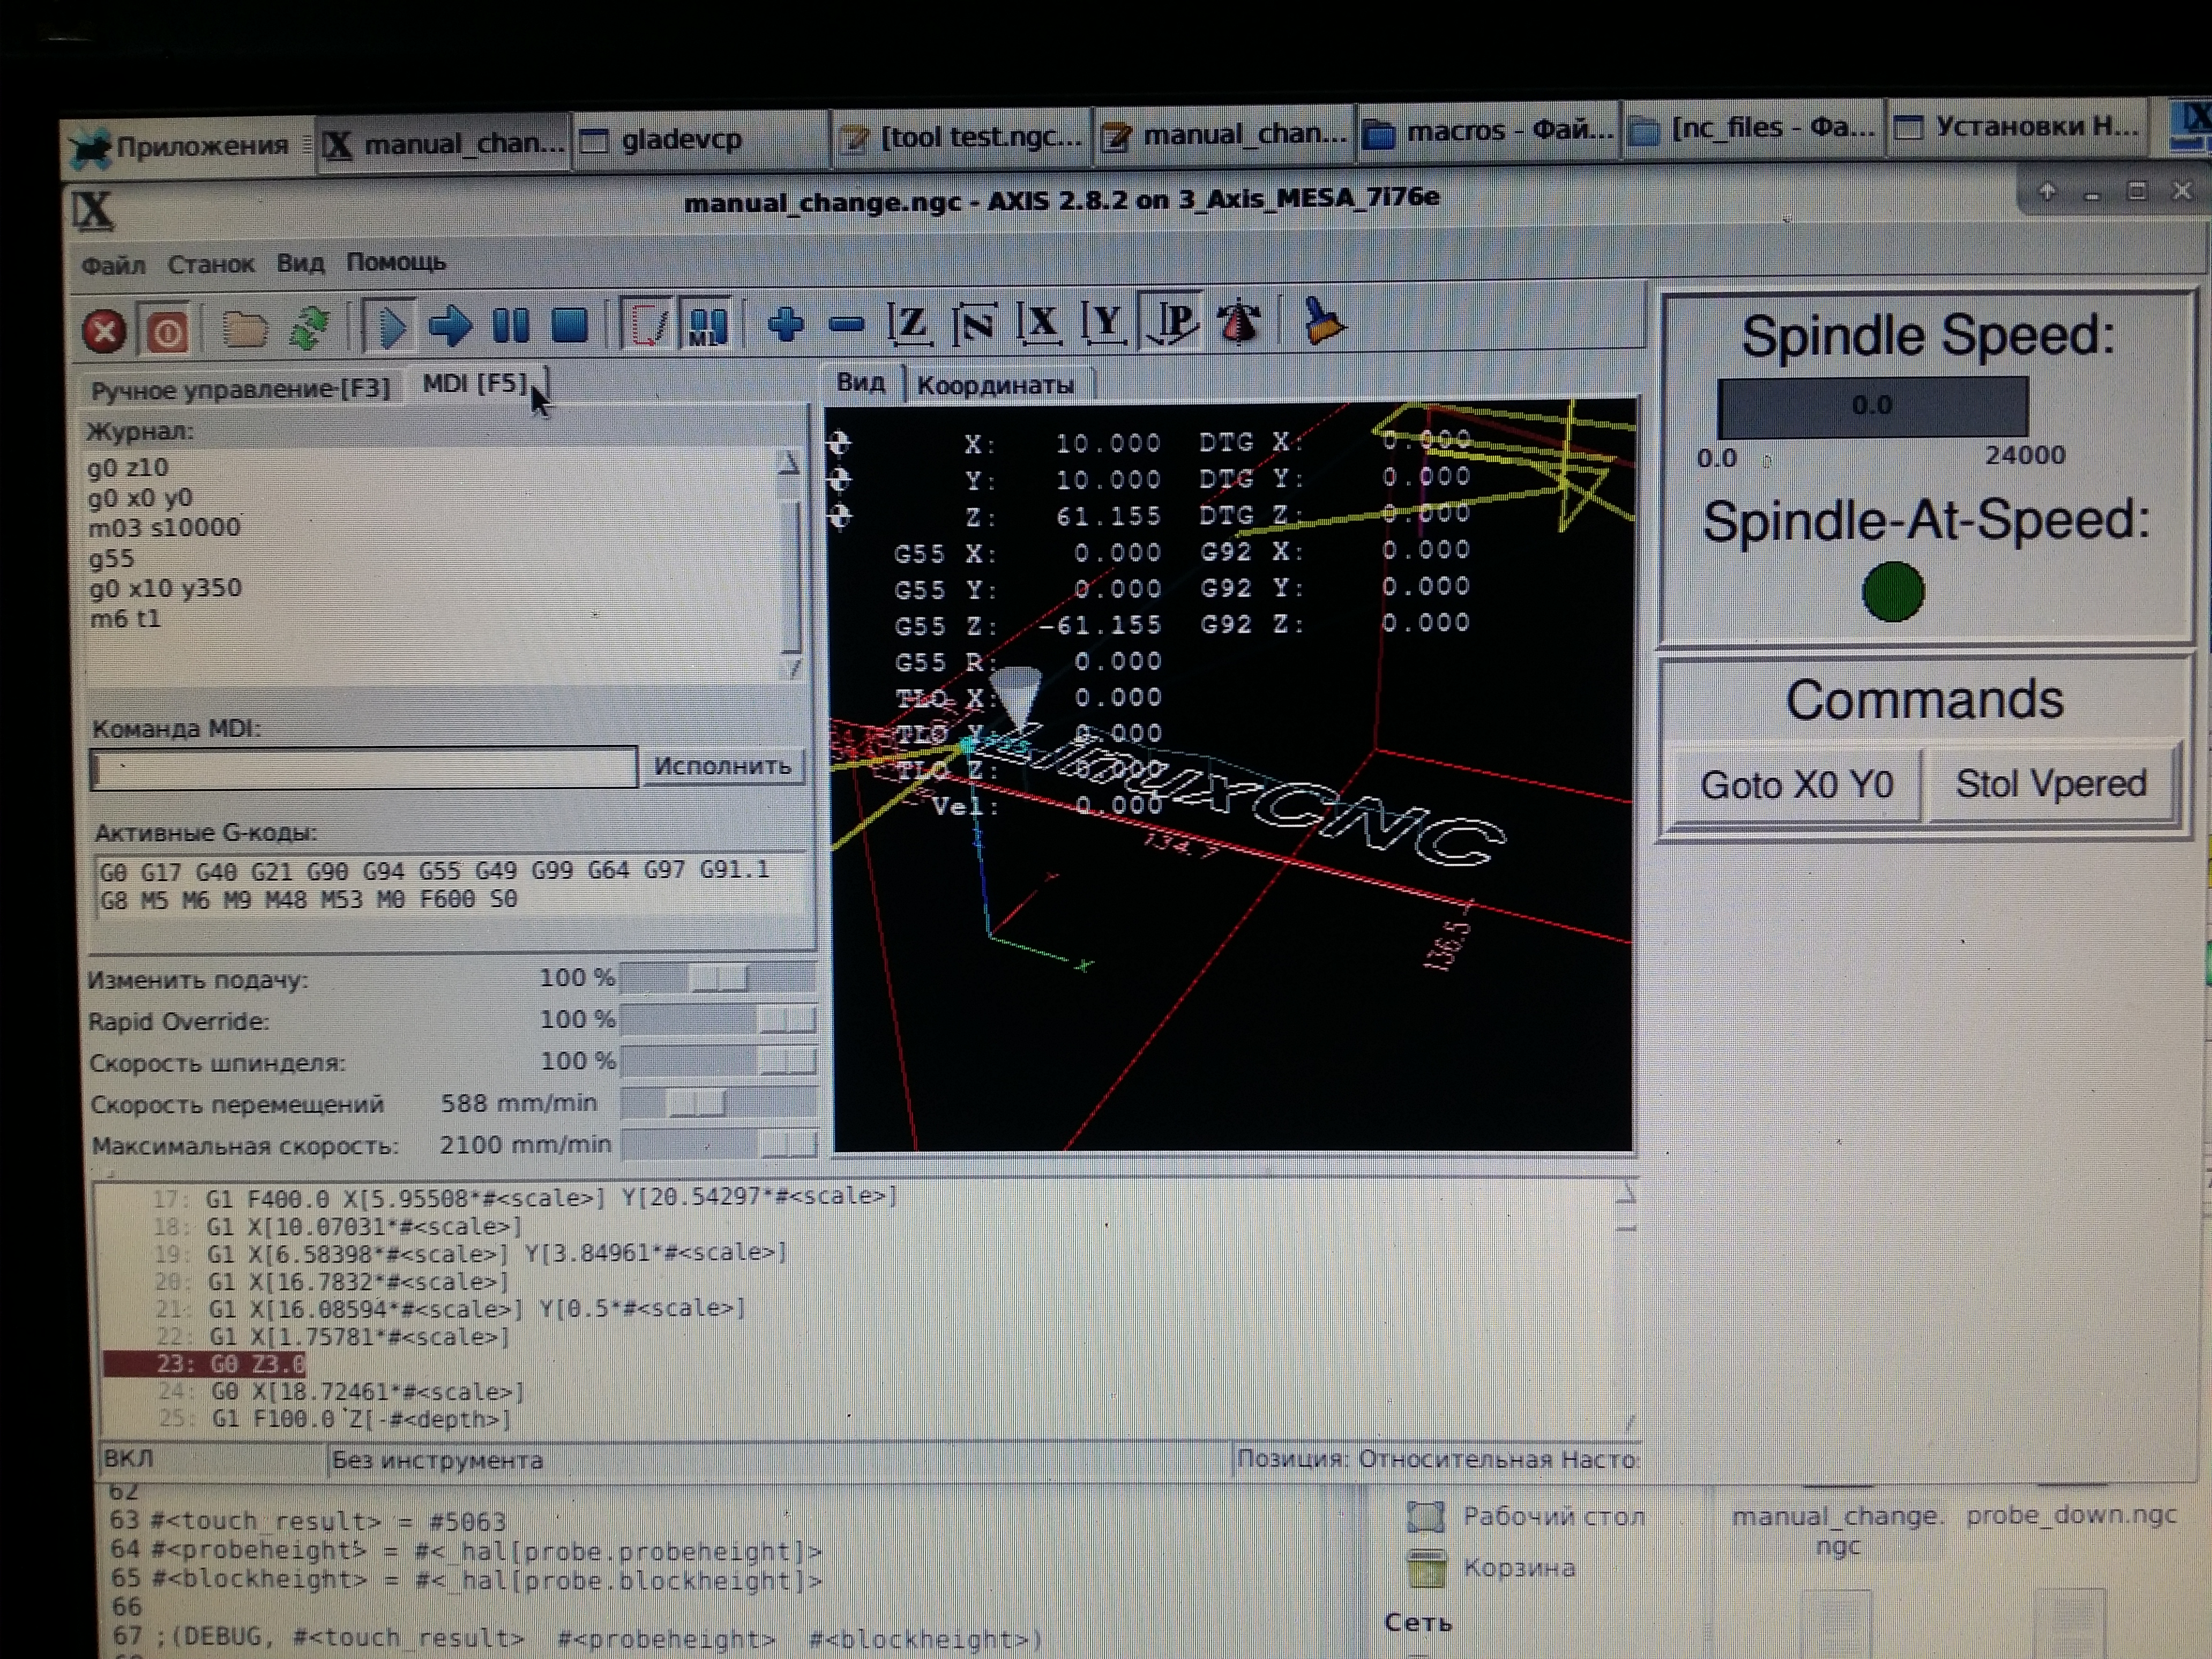Image resolution: width=2212 pixels, height=1659 pixels.
Task: Click into the Команда MDI input field
Action: [363, 768]
